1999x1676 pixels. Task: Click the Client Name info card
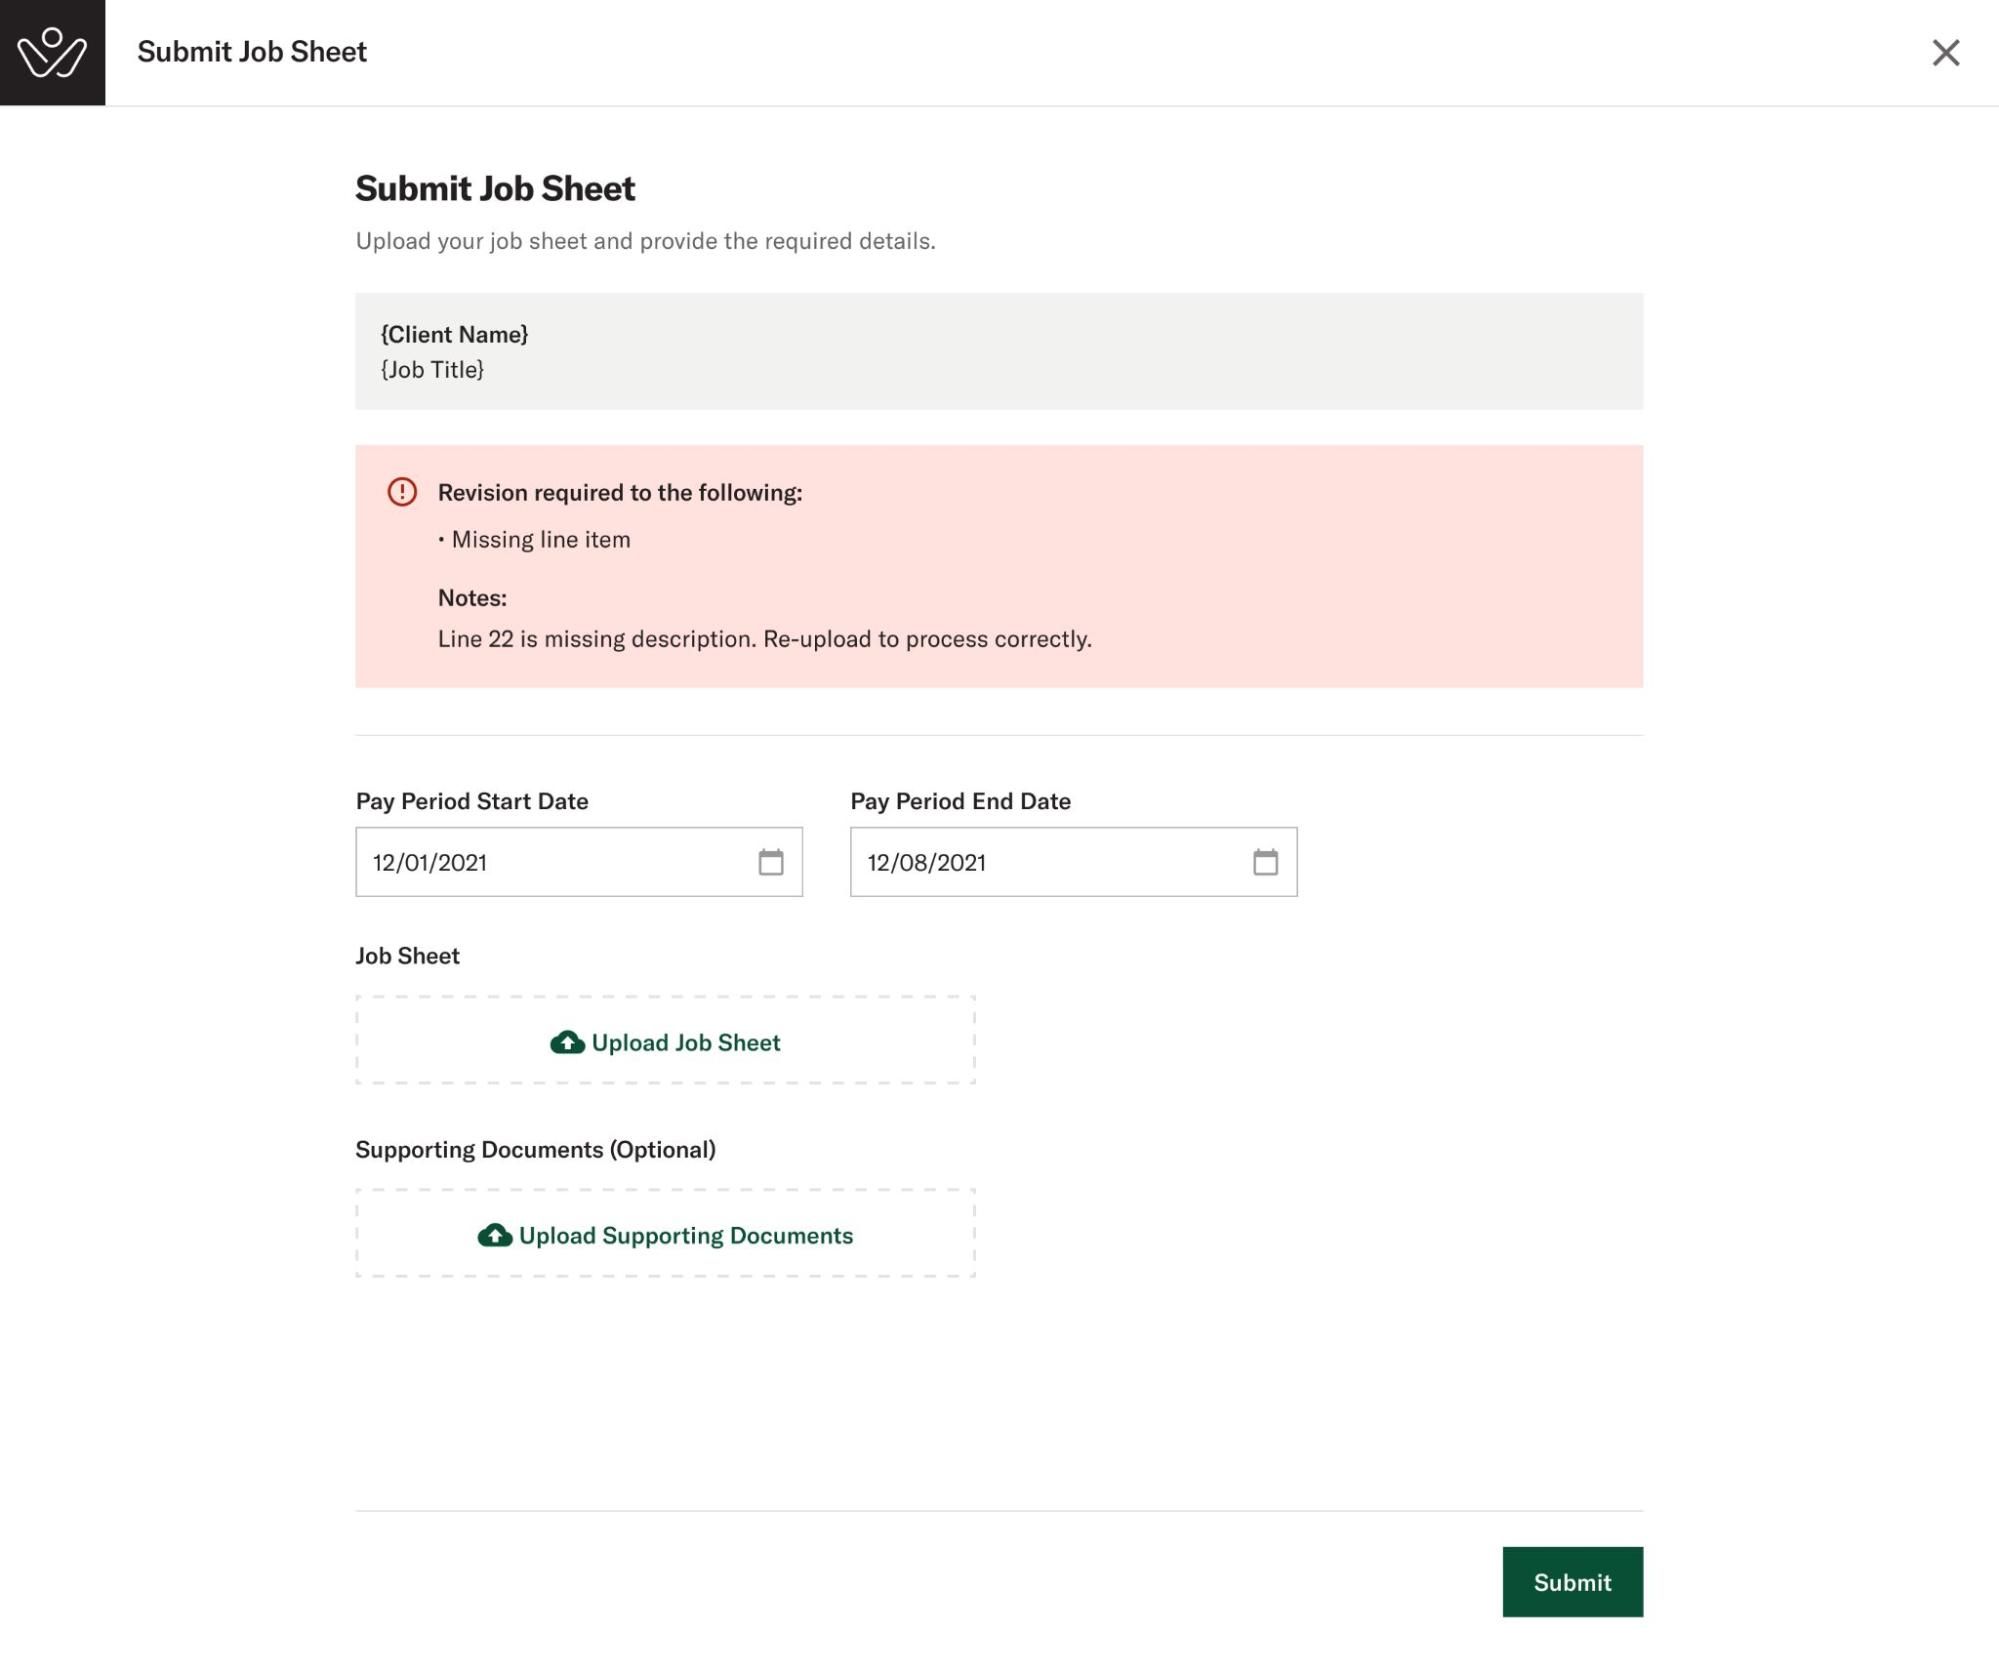(x=999, y=351)
